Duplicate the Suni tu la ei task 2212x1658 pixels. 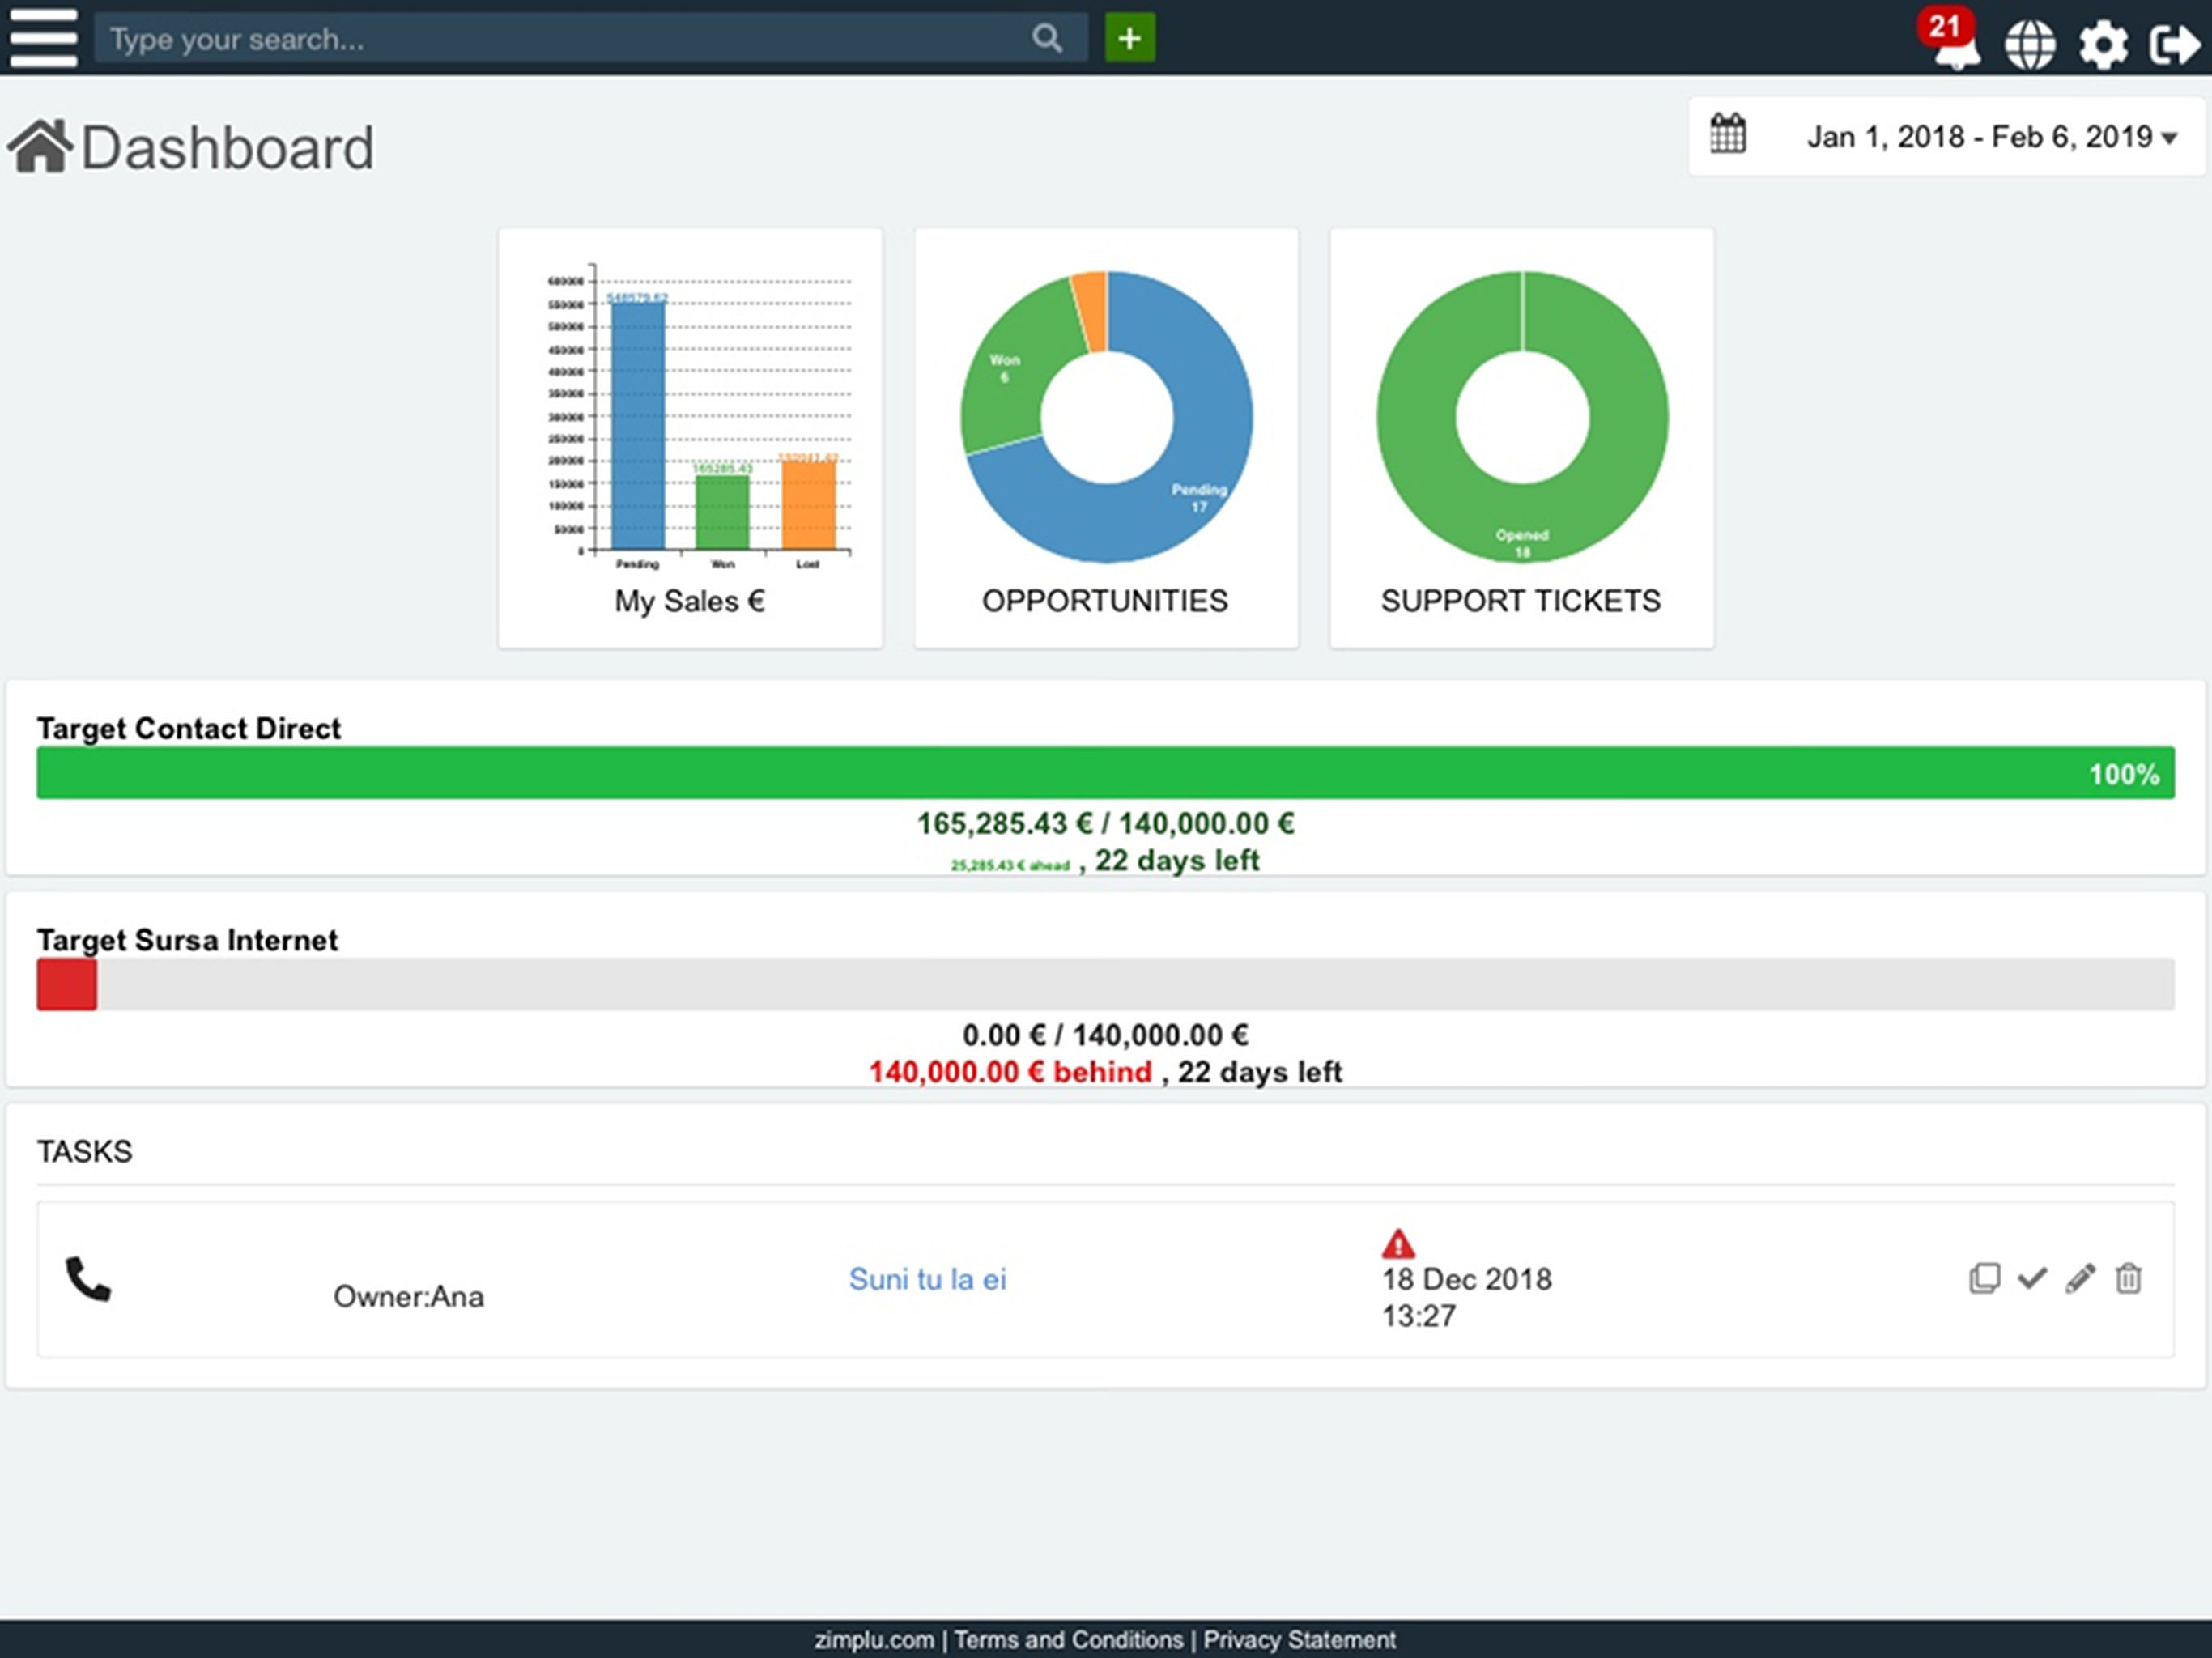coord(1984,1278)
